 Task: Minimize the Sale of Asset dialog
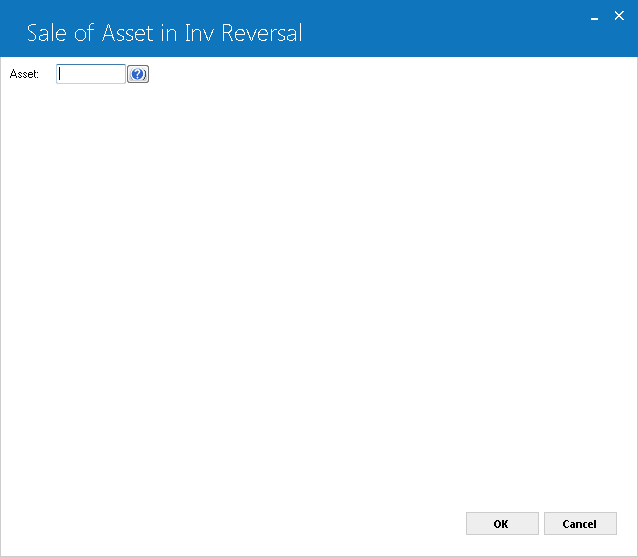click(594, 17)
